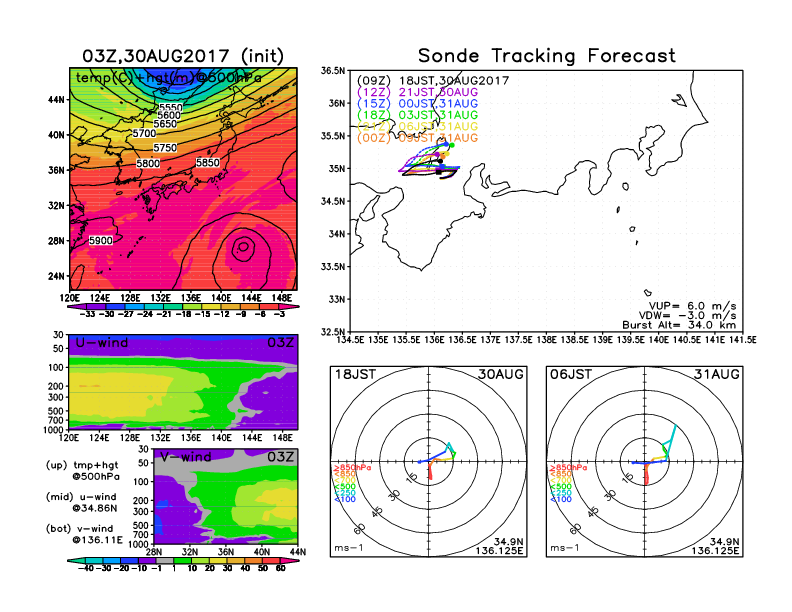The width and height of the screenshot is (792, 612).
Task: Click the '36.5N' latitude label on the track map
Action: tap(334, 71)
